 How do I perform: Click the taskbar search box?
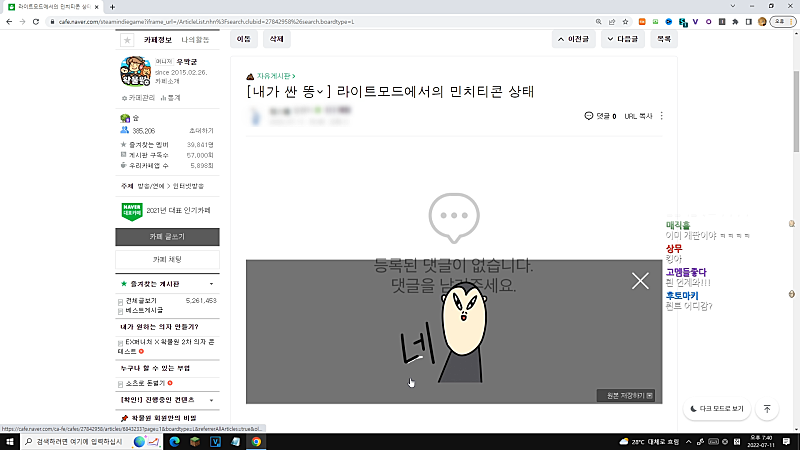92,442
